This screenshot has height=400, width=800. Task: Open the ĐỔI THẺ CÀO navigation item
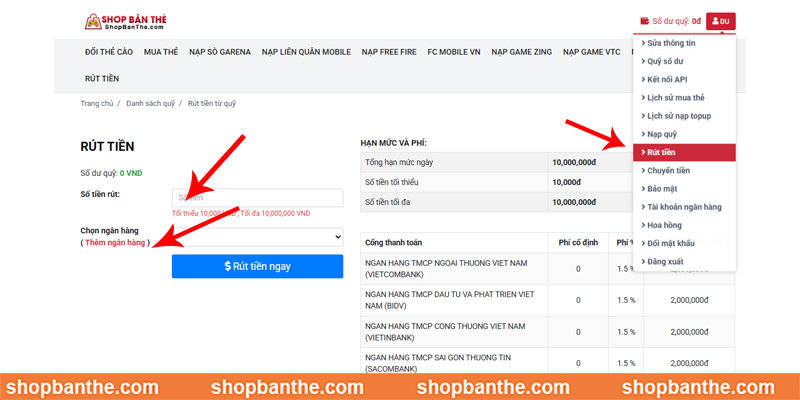point(109,52)
